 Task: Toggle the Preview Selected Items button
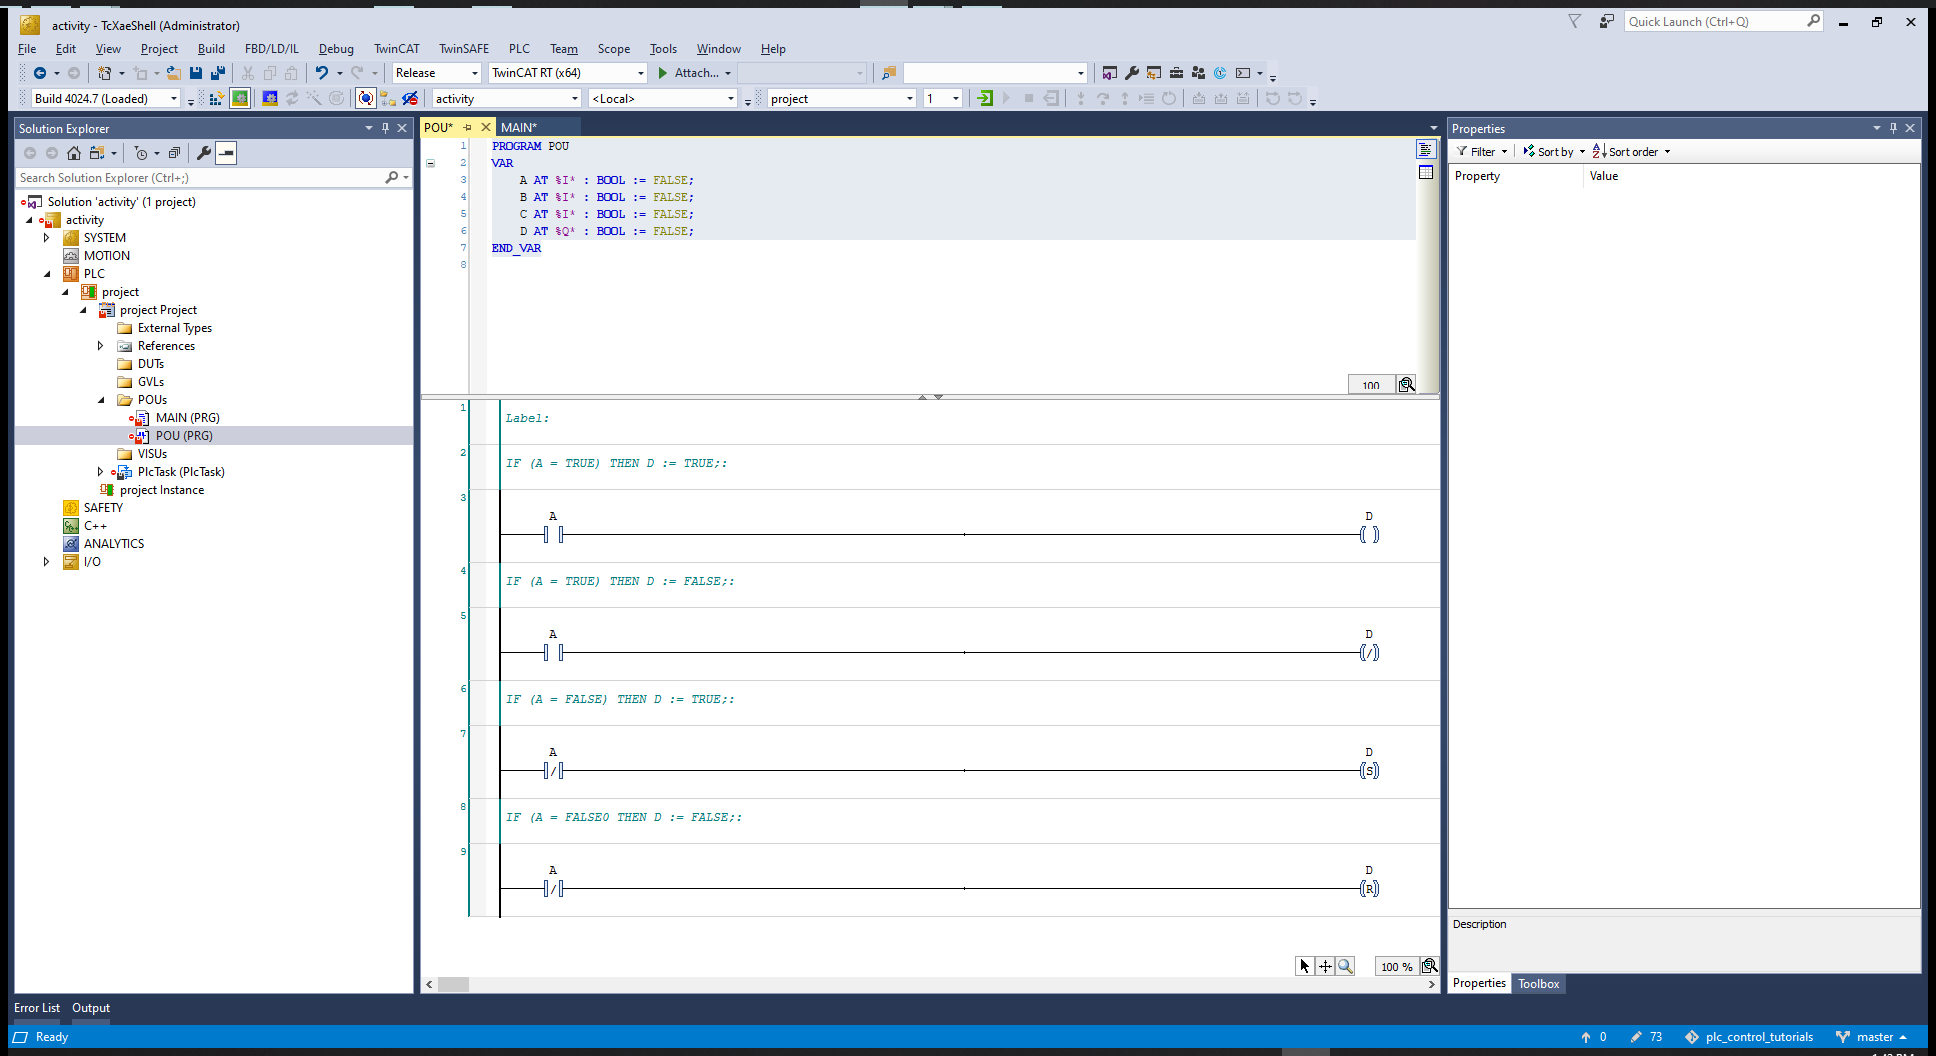[227, 153]
